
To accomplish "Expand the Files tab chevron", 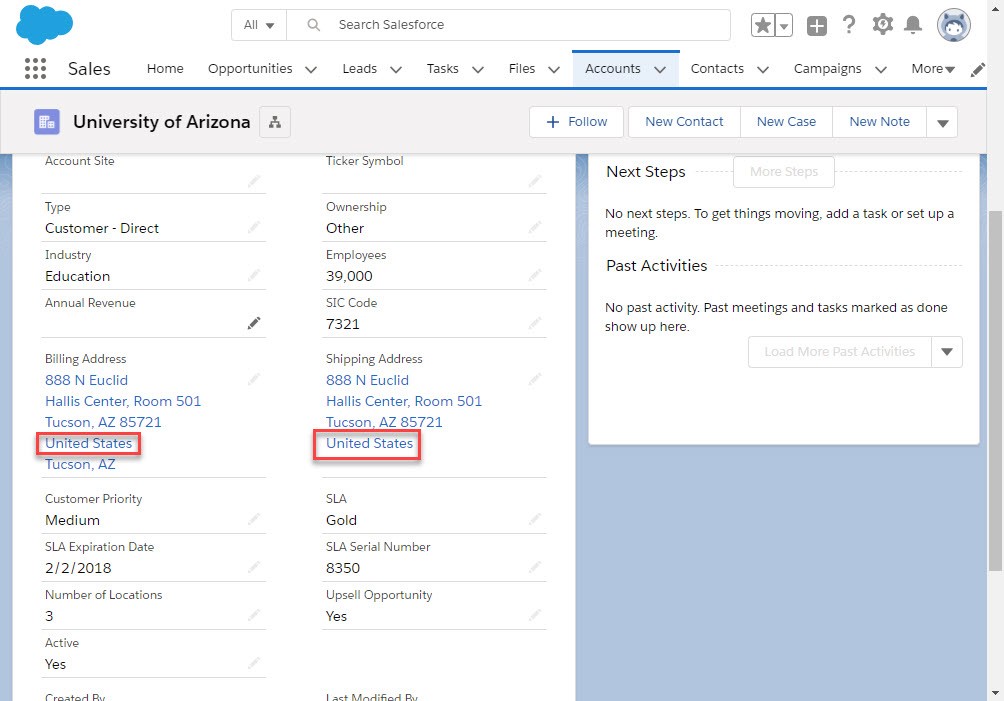I will coord(555,69).
